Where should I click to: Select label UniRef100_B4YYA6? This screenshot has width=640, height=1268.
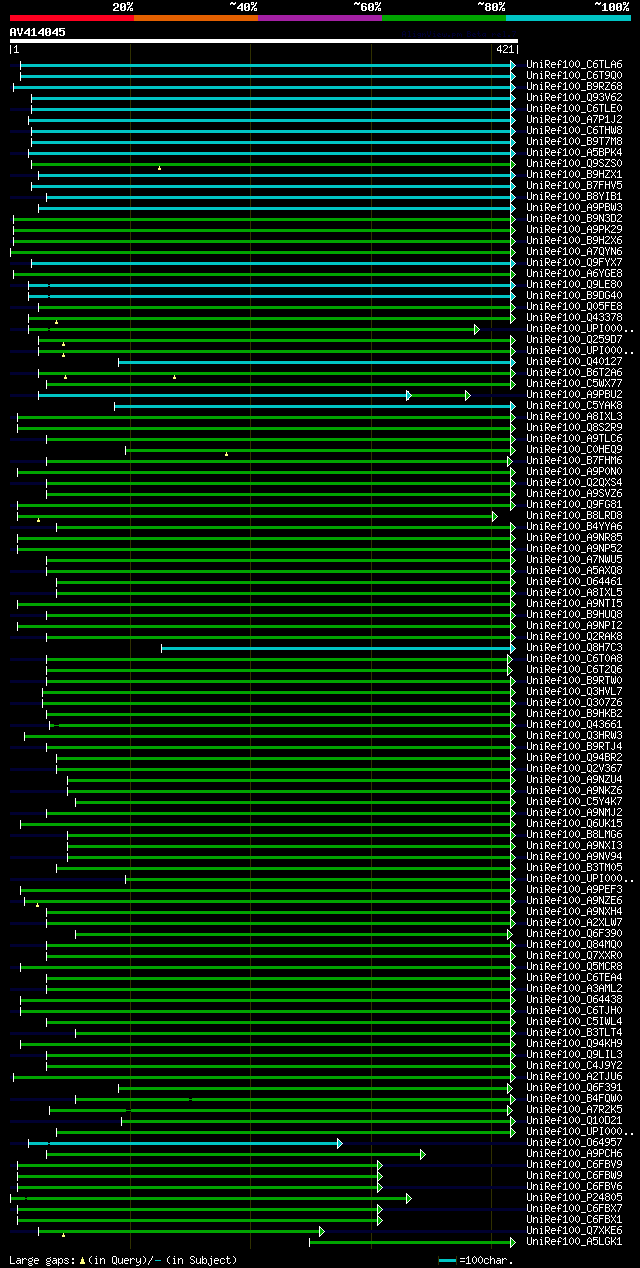(x=574, y=527)
